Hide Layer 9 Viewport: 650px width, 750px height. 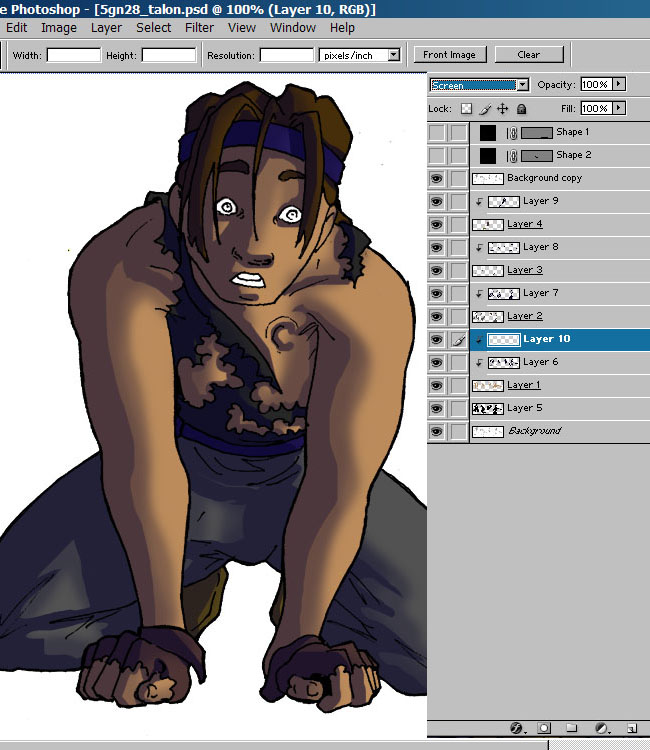(436, 201)
